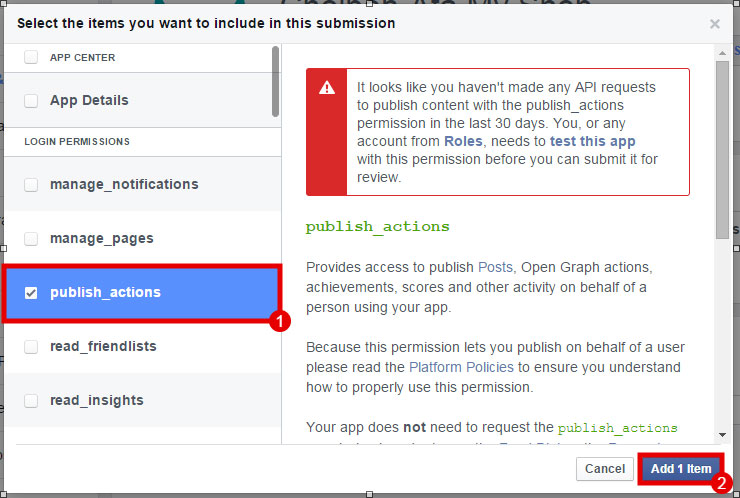Open the Platform Policies link
Viewport: 740px width, 498px height.
pyautogui.click(x=461, y=367)
